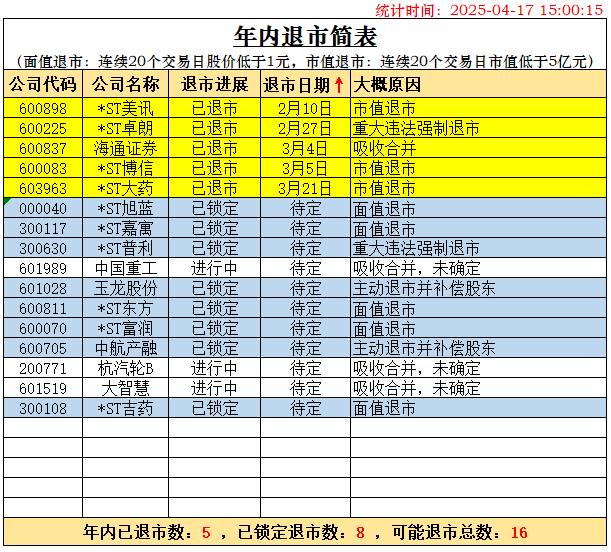Select the 中国重工 company cell
Viewport: 611px width, 552px height.
pos(125,268)
